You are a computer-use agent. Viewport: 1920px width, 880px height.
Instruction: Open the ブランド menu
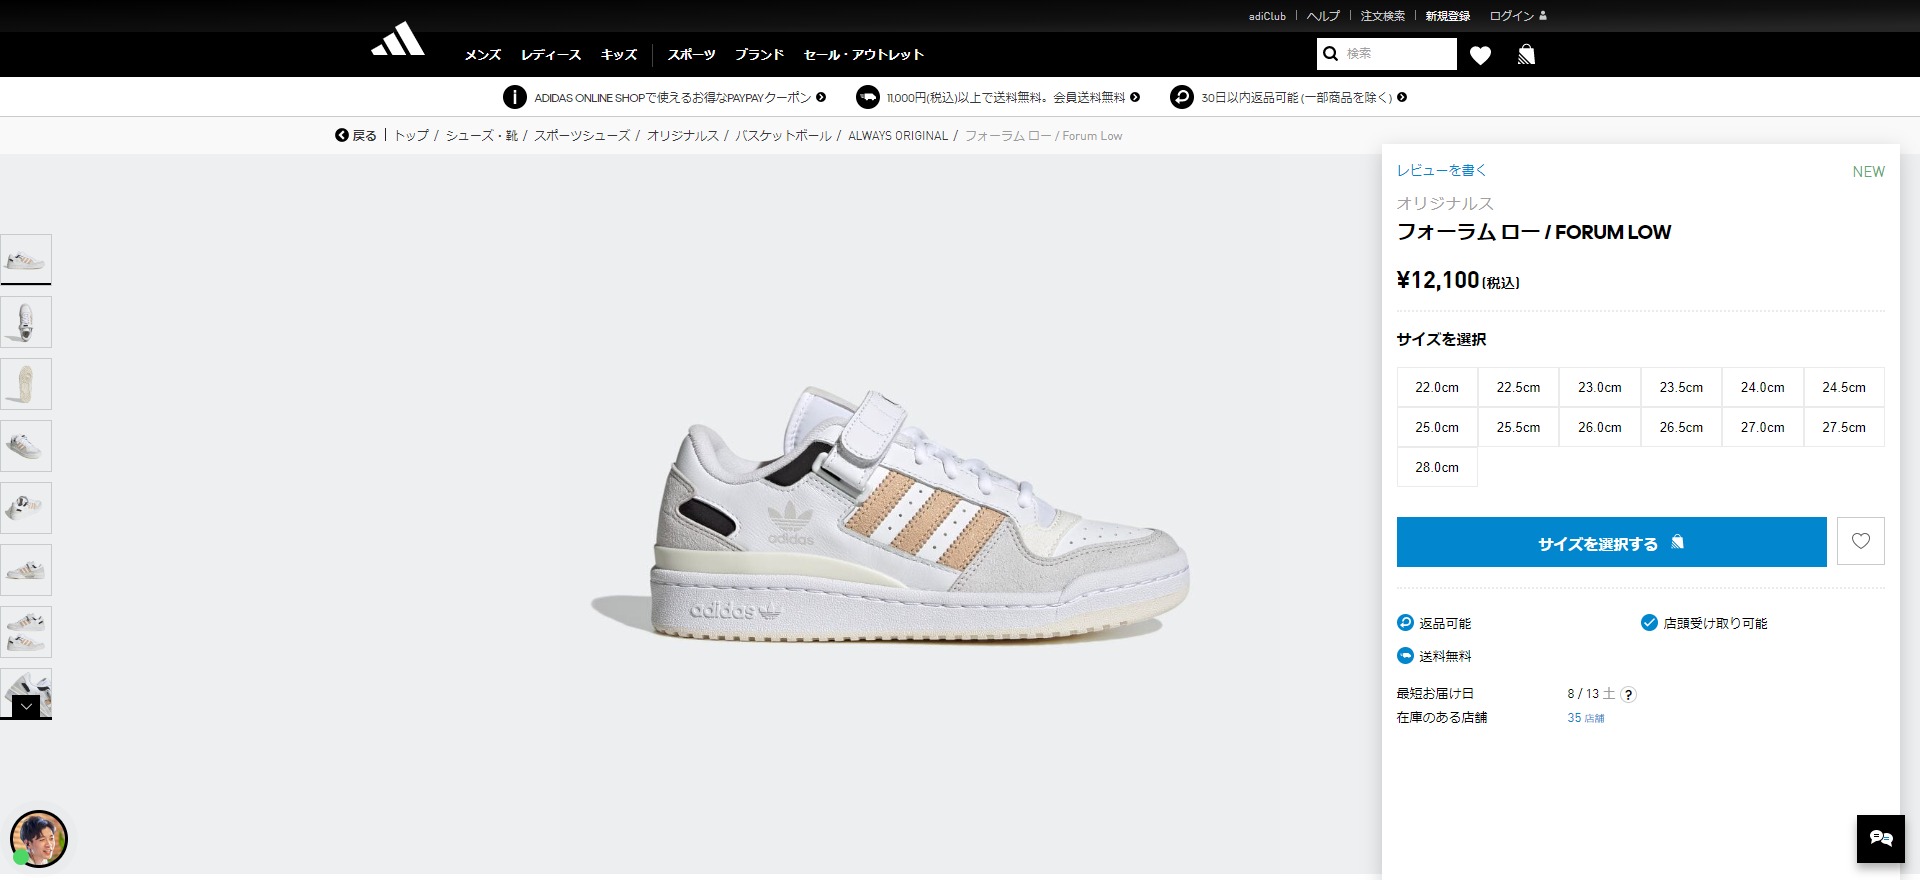pos(760,55)
